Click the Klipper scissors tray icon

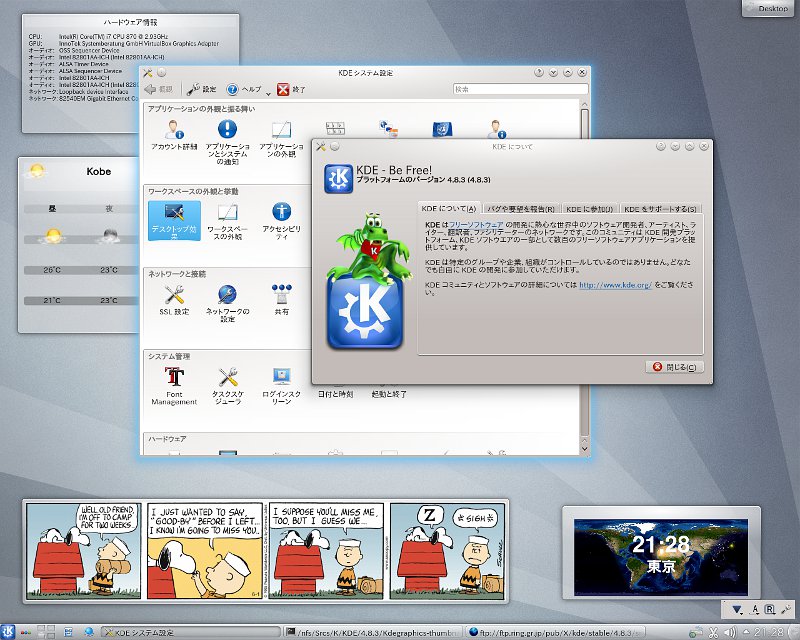pos(714,632)
